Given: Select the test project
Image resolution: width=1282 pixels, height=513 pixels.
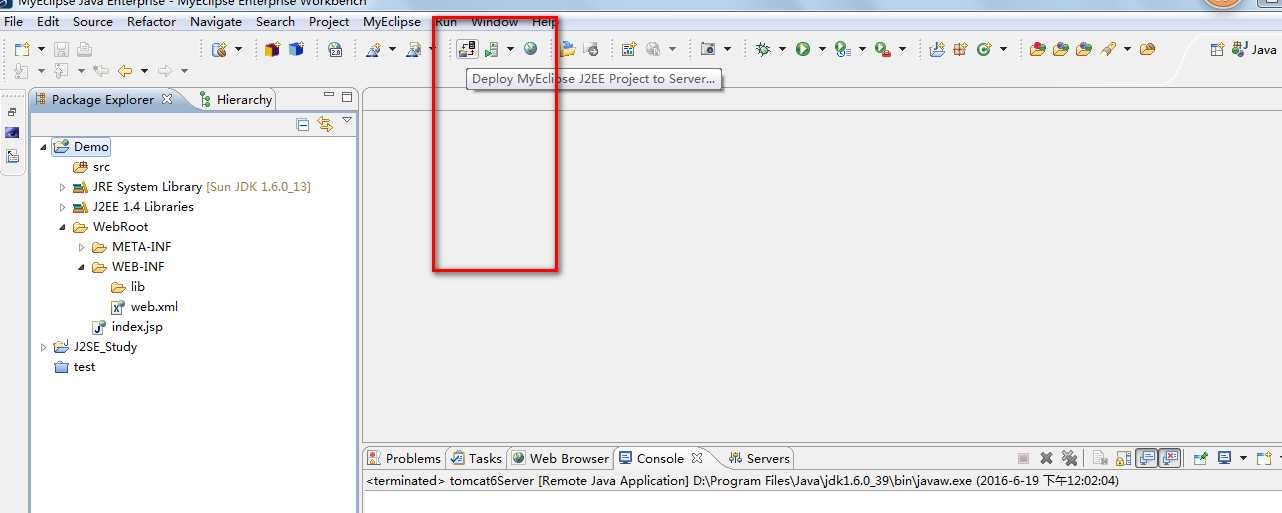Looking at the screenshot, I should [x=75, y=367].
